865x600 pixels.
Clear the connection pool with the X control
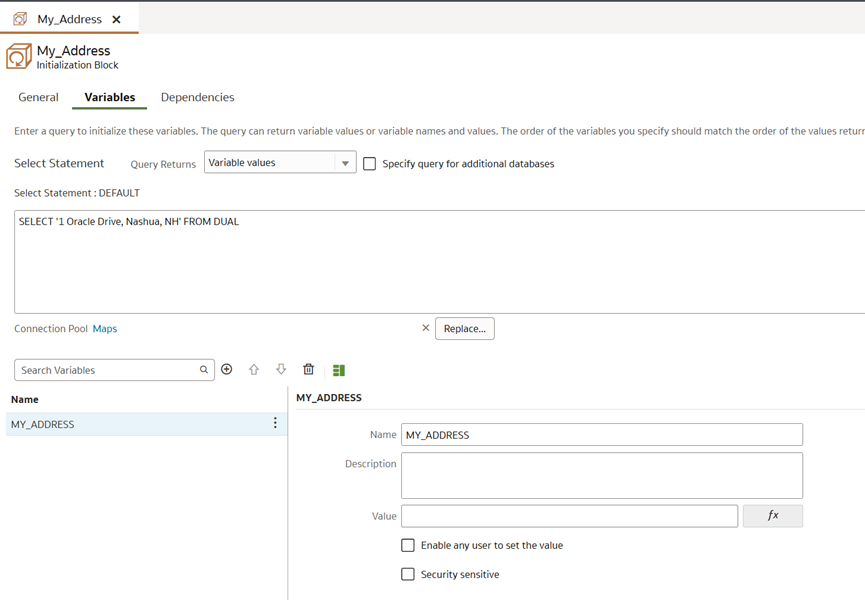(x=426, y=328)
